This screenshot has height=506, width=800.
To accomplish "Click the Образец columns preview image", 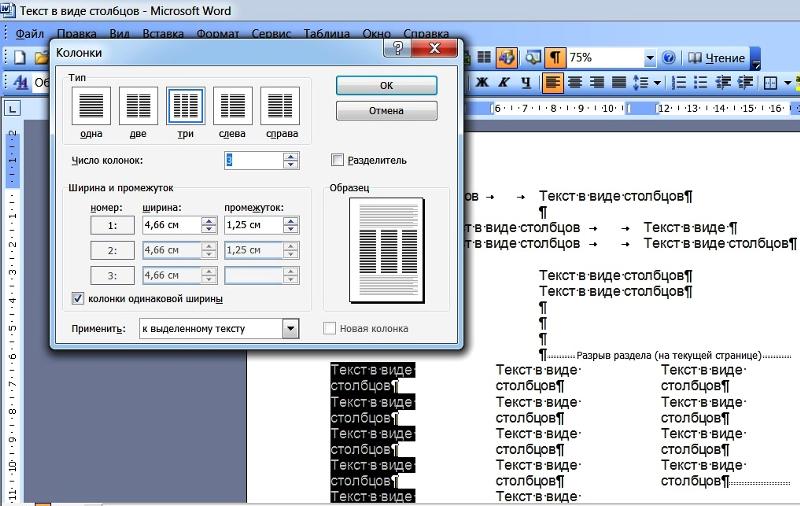I will pyautogui.click(x=386, y=250).
